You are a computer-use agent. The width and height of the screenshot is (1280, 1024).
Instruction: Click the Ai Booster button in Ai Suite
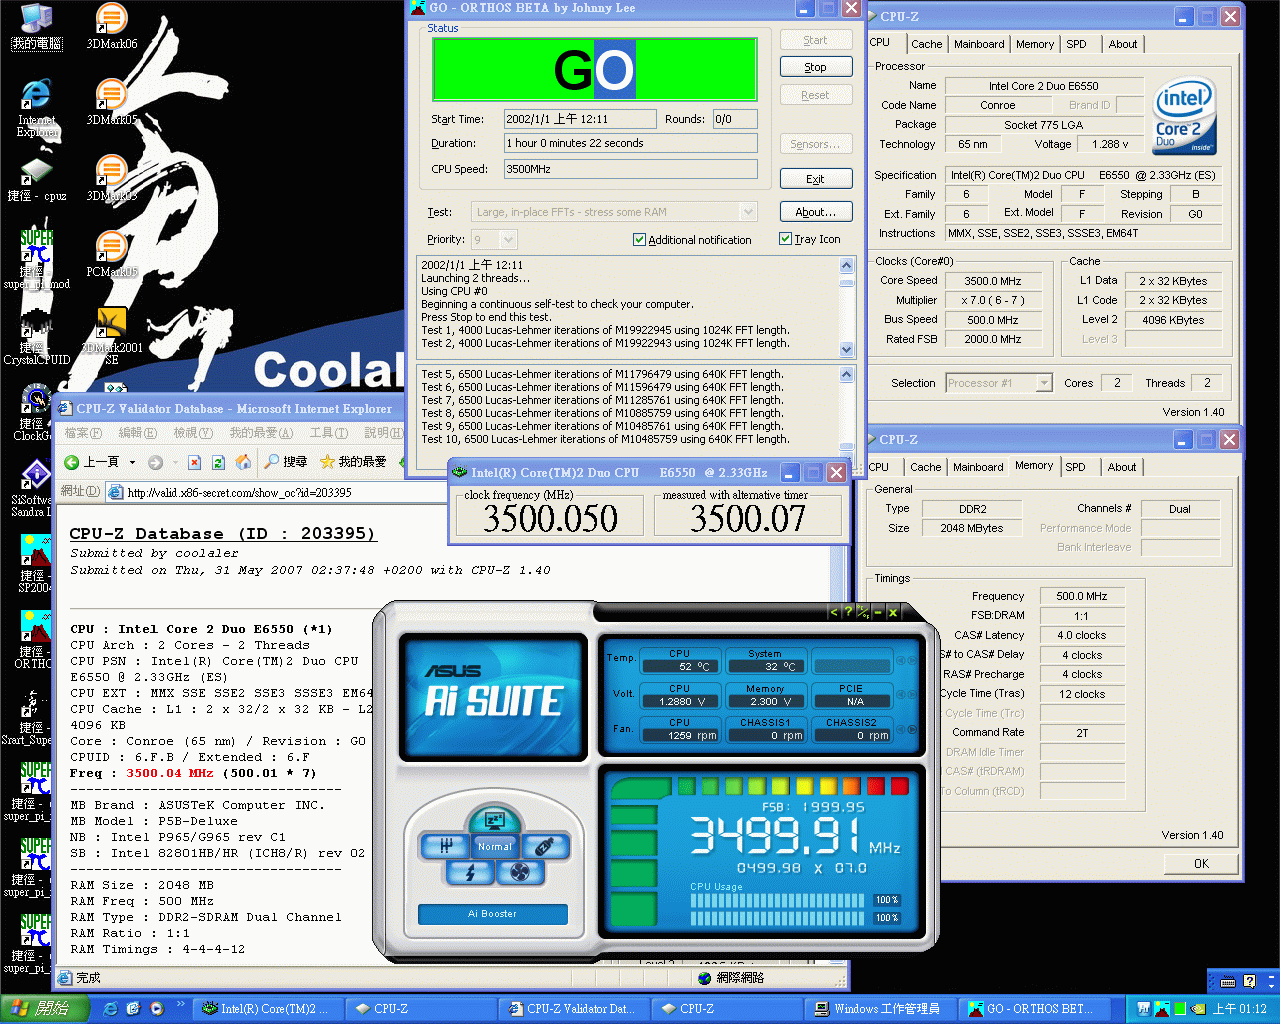493,914
